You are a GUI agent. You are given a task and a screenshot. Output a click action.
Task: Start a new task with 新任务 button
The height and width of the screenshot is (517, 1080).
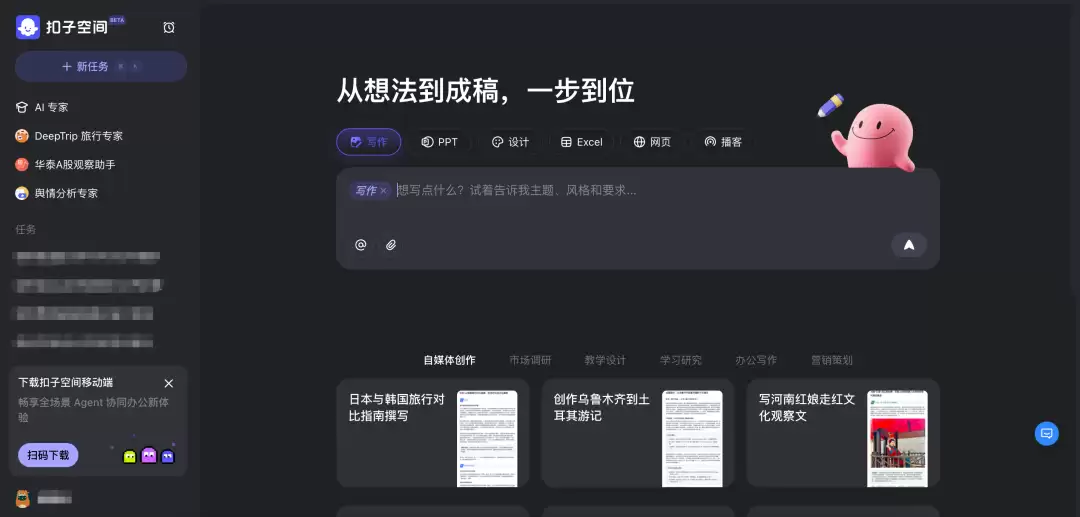tap(101, 66)
